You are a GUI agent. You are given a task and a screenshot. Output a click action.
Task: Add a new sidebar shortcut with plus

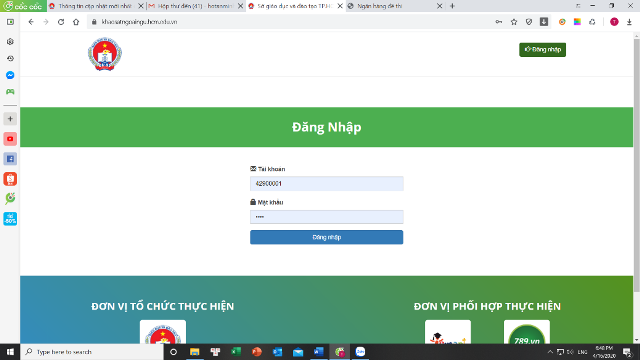coord(10,119)
